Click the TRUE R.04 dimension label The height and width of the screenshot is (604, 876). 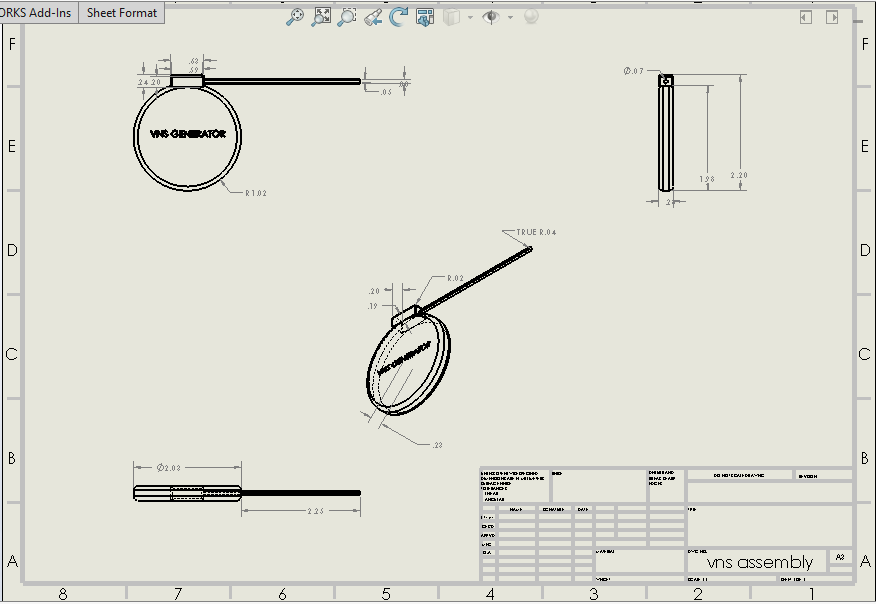(x=536, y=231)
